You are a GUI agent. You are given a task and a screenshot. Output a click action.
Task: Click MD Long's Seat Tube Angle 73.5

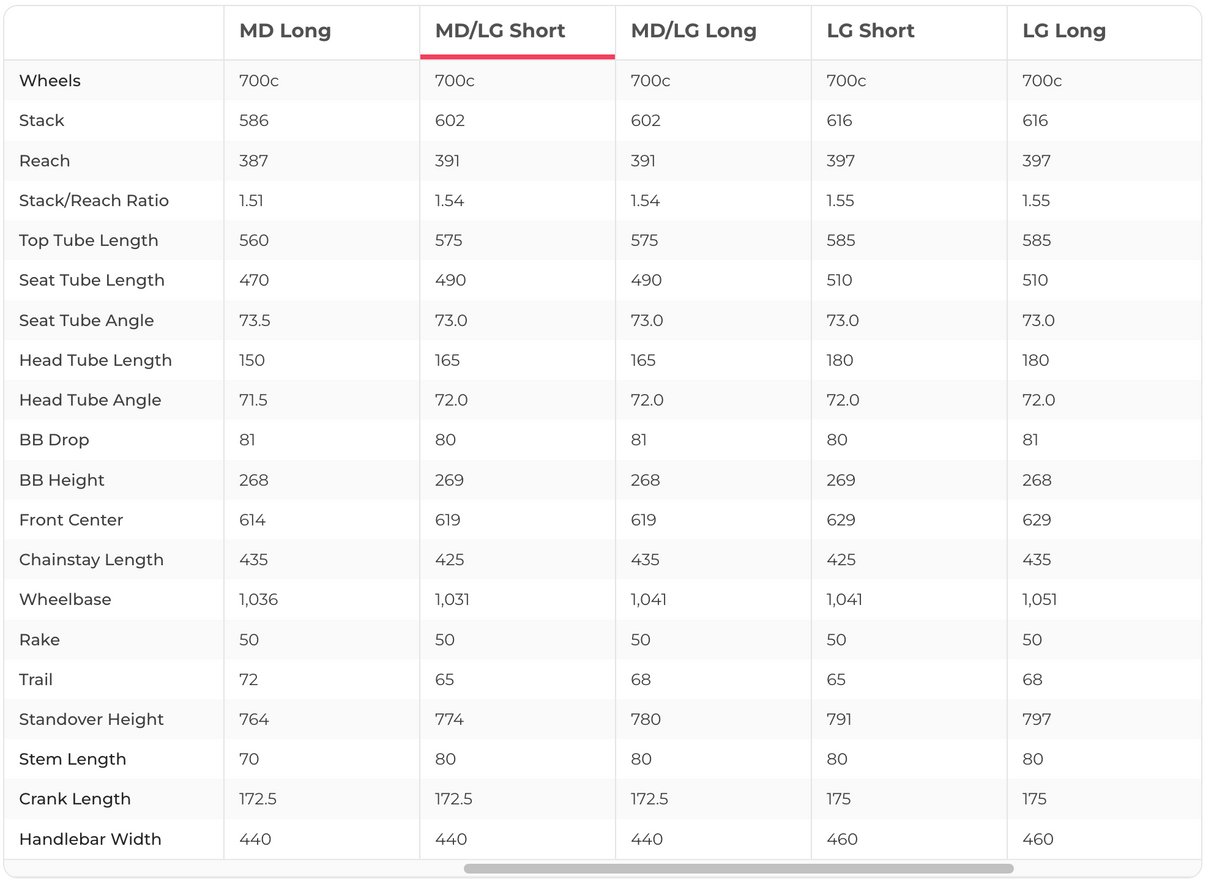pyautogui.click(x=255, y=320)
